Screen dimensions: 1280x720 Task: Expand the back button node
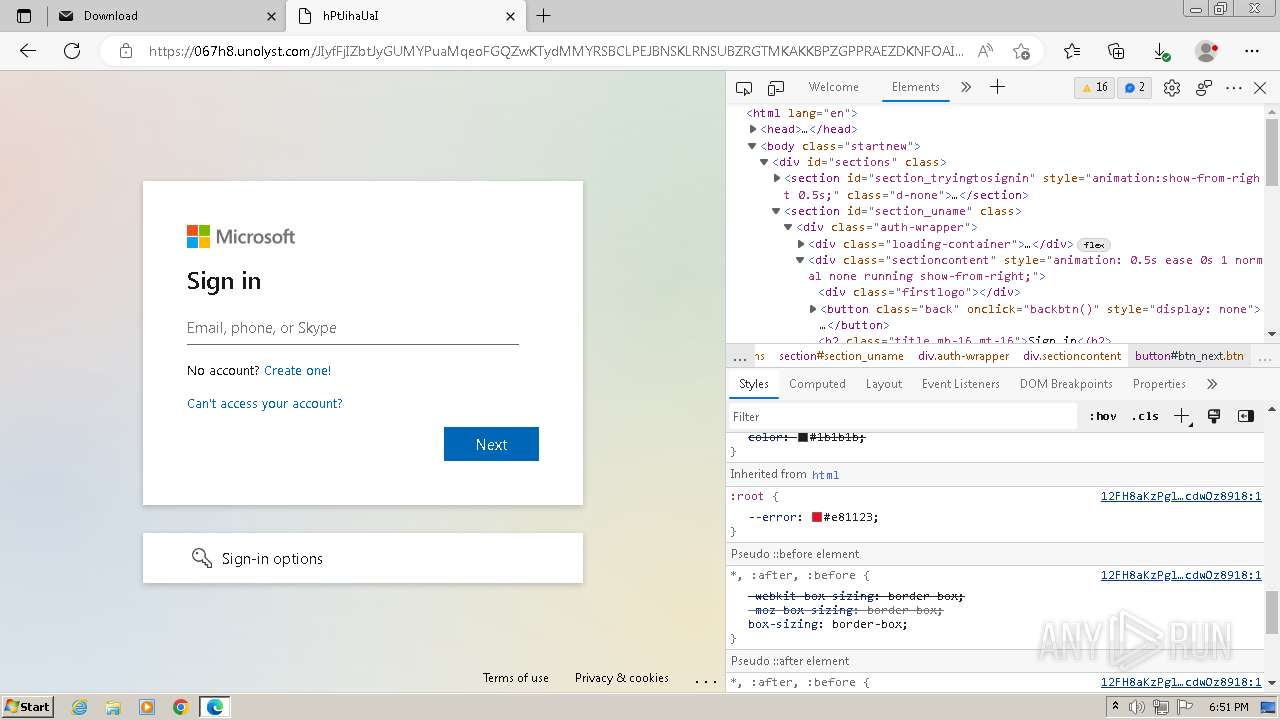(x=813, y=309)
